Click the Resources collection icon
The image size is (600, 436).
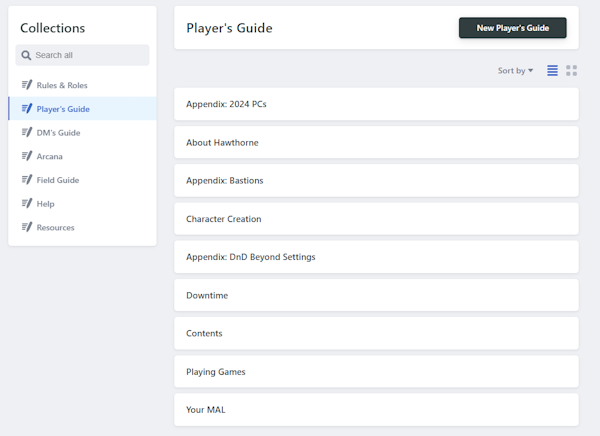[27, 227]
